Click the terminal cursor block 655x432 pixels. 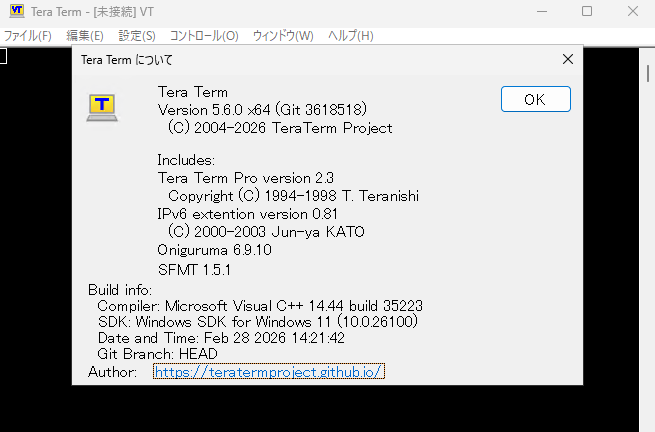(x=3, y=54)
